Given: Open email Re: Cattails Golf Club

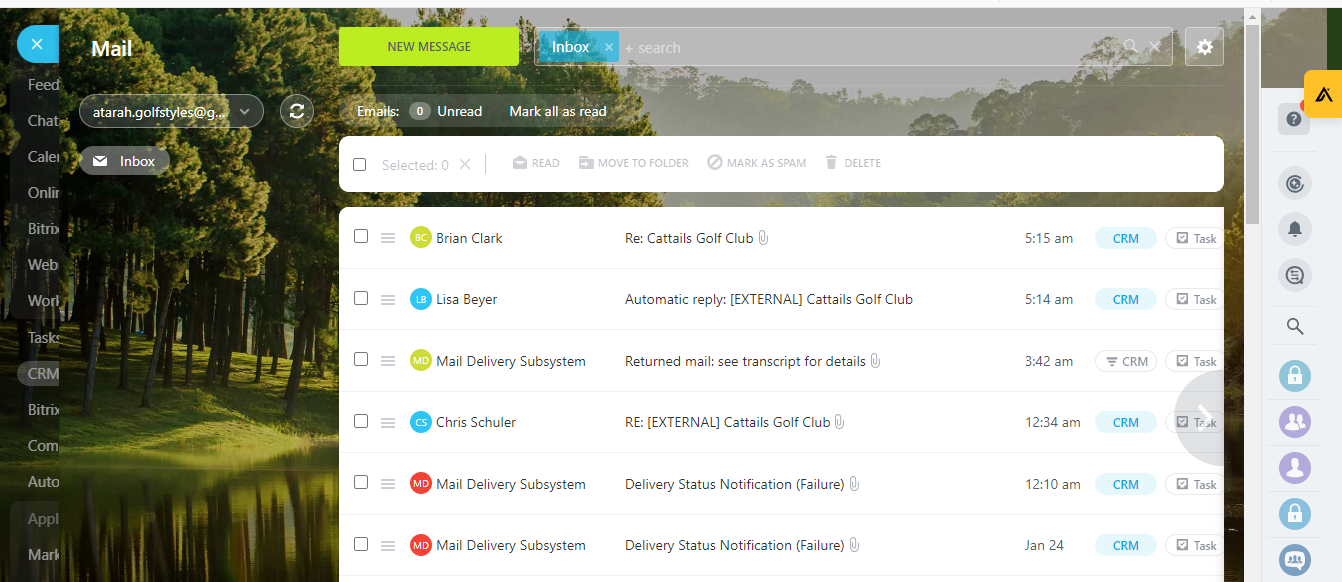Looking at the screenshot, I should pyautogui.click(x=689, y=238).
